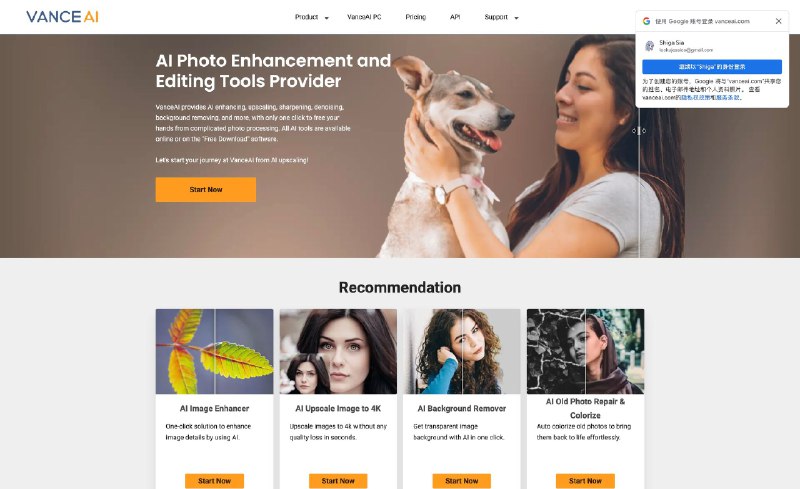
Task: Go to the API page
Action: pyautogui.click(x=455, y=17)
